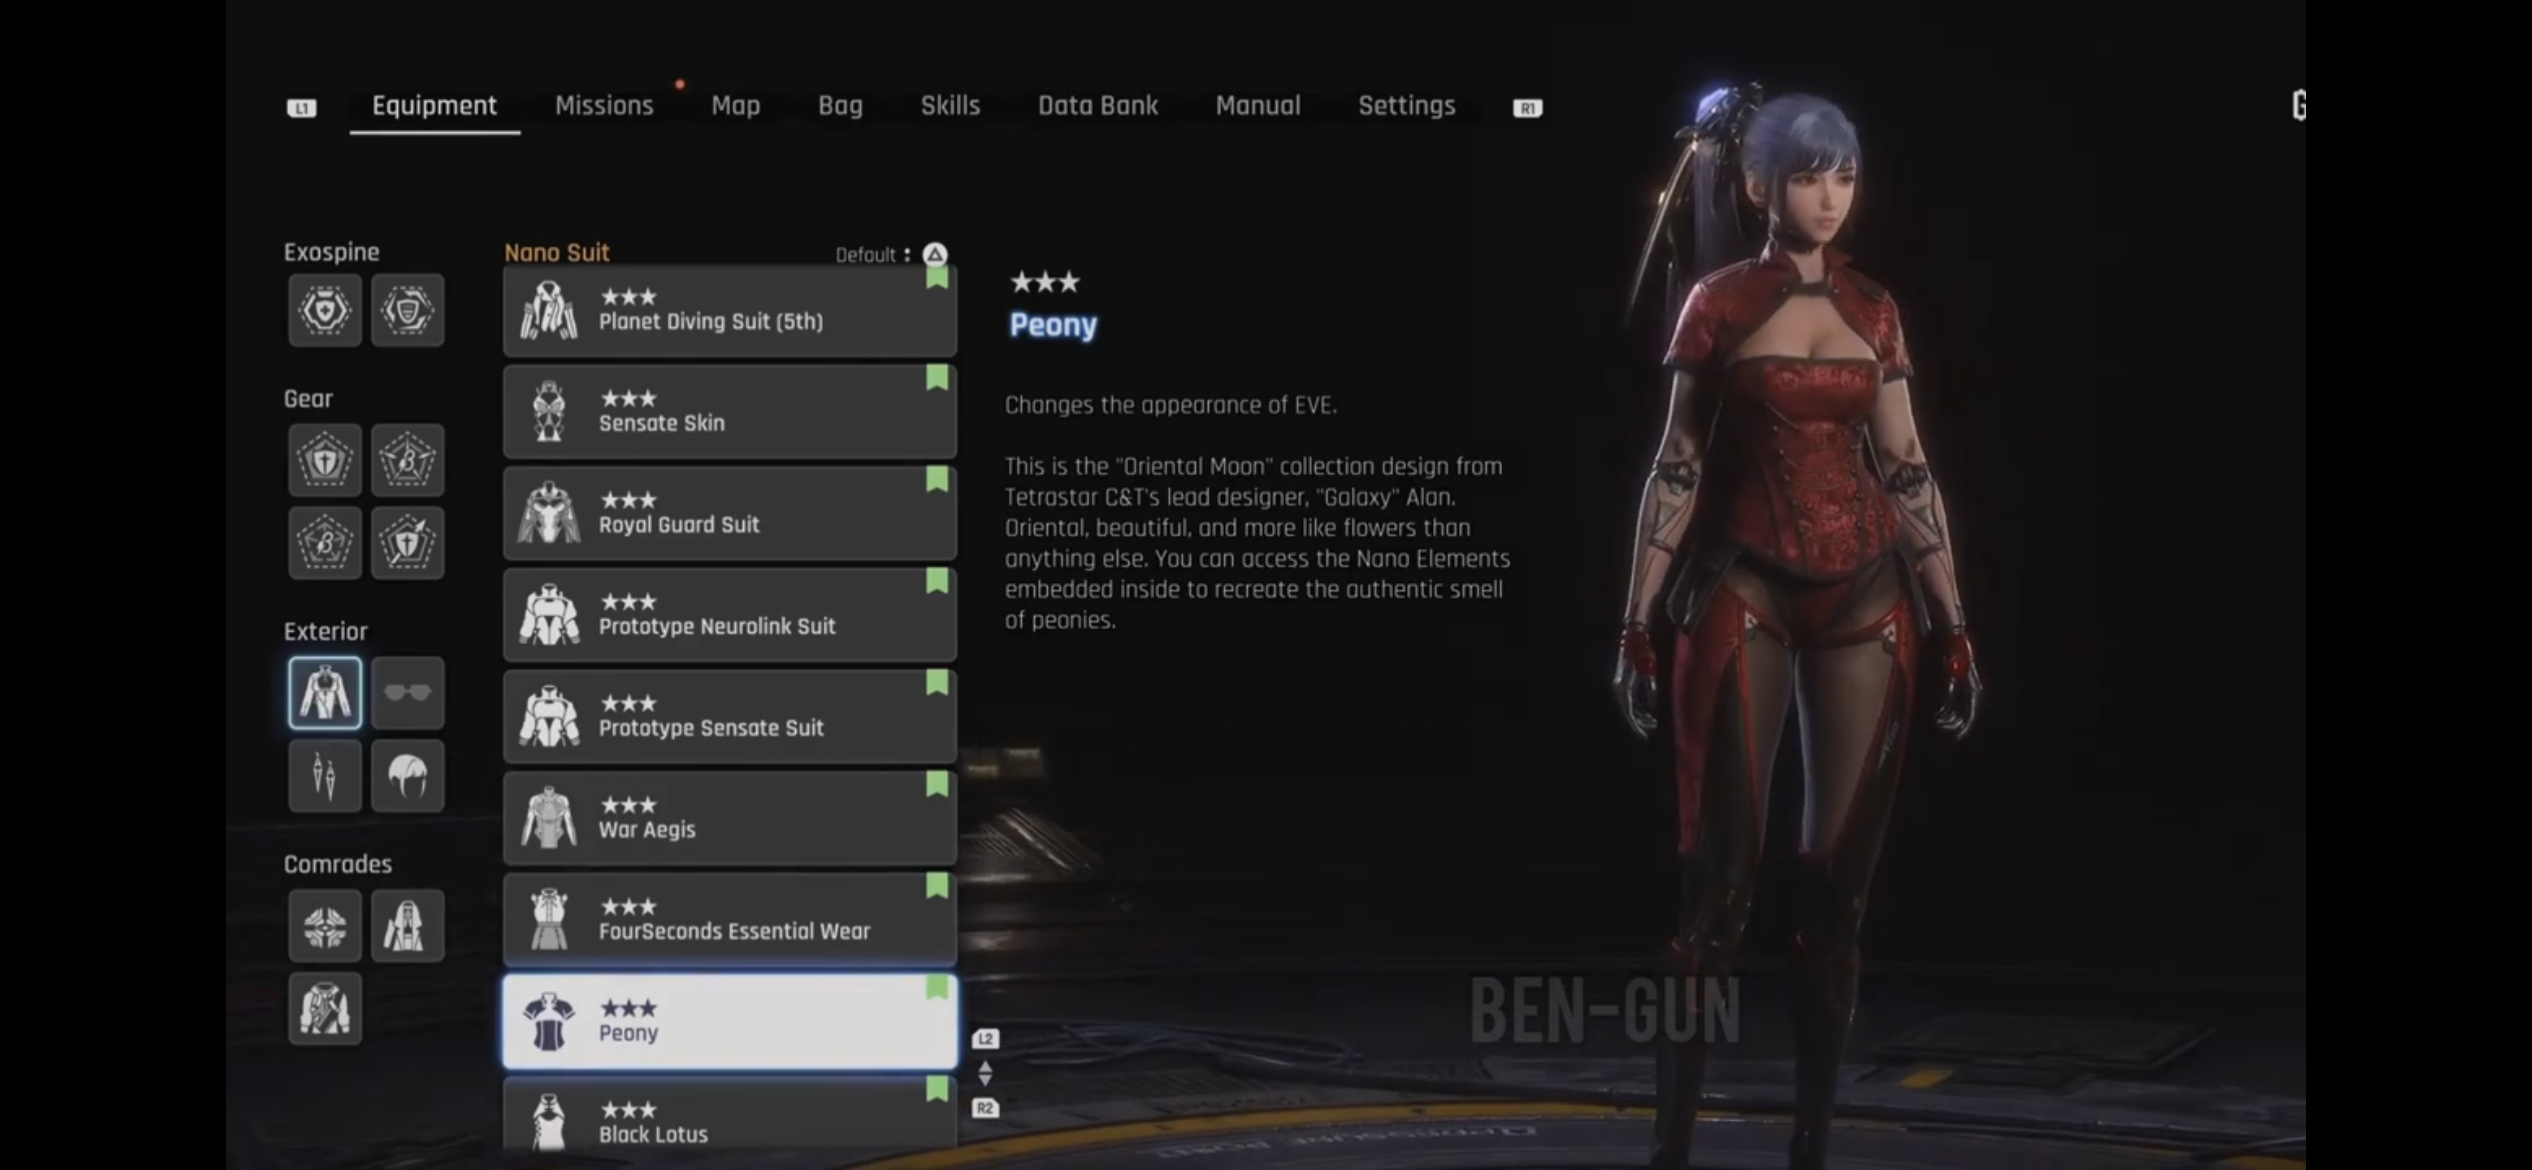Click the green bookmark on Sensate Skin
Viewport: 2532px width, 1170px height.
[937, 377]
